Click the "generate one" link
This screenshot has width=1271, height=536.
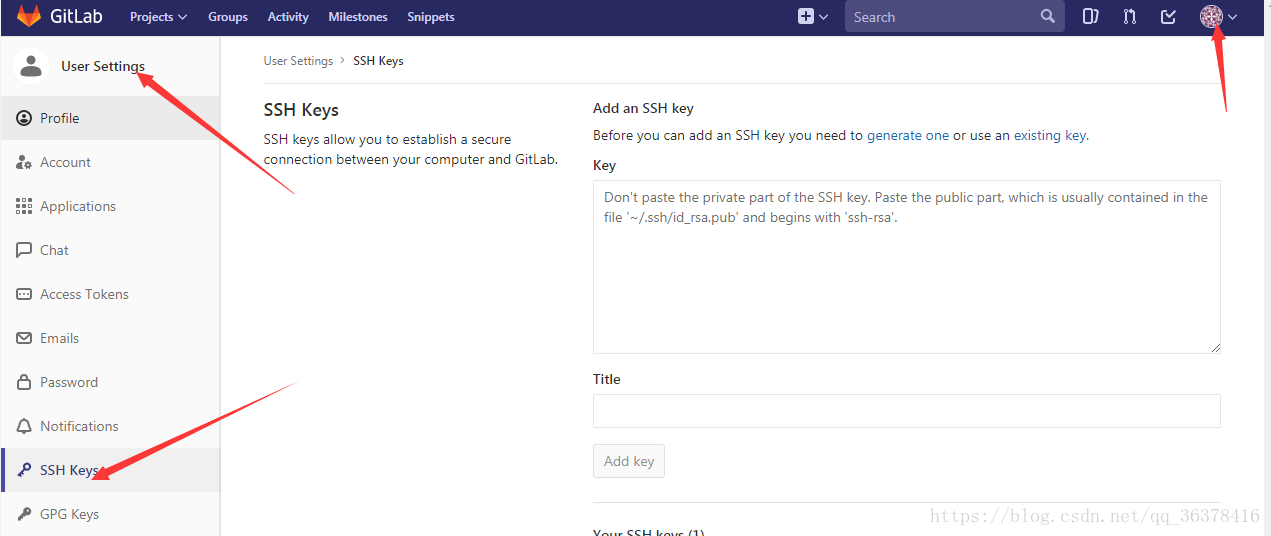click(x=908, y=136)
